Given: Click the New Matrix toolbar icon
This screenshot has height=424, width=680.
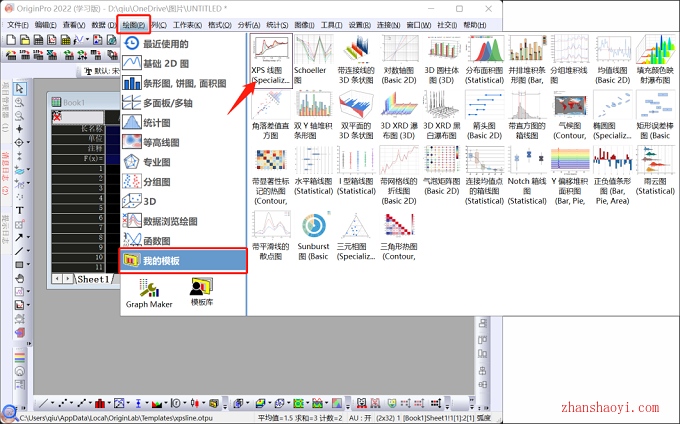Looking at the screenshot, I should (x=65, y=40).
